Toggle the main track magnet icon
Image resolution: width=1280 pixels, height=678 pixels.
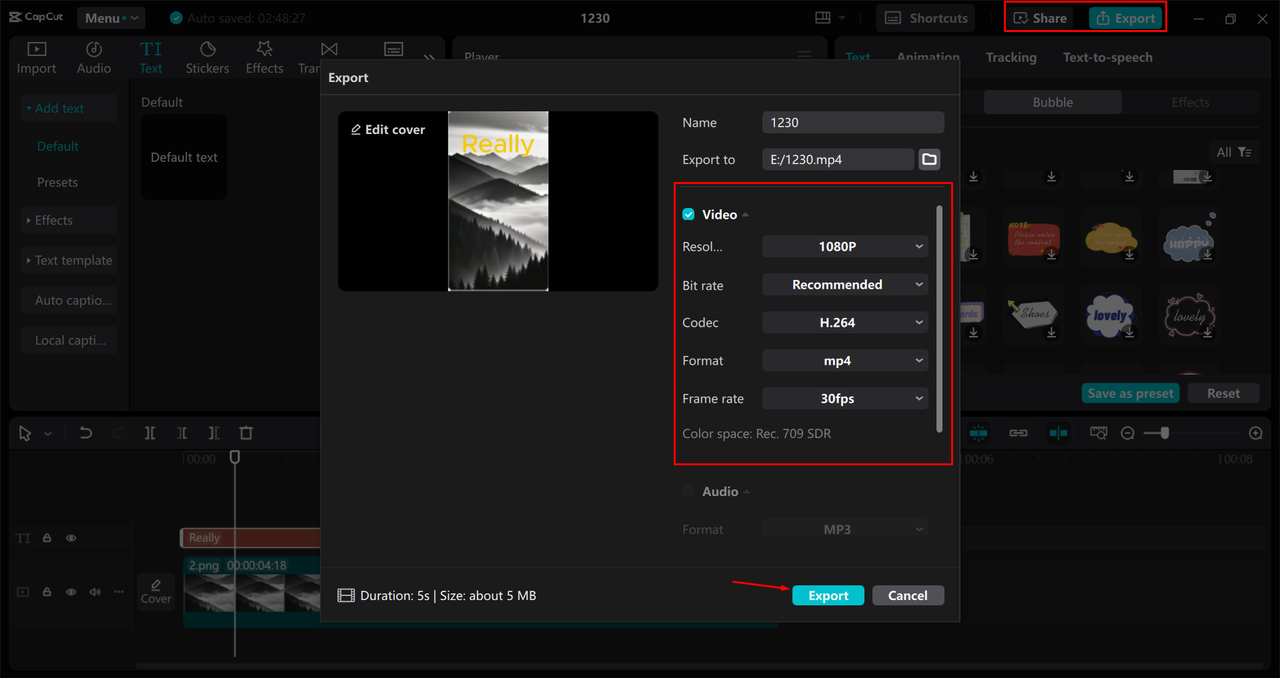pyautogui.click(x=978, y=433)
